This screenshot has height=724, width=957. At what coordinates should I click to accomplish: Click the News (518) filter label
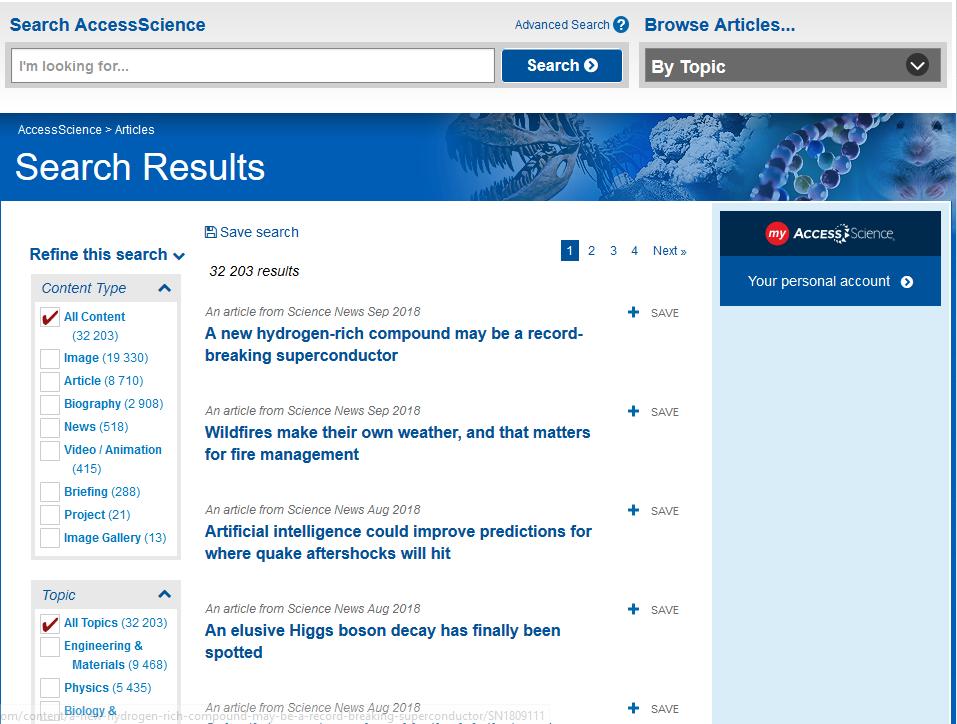coord(96,427)
